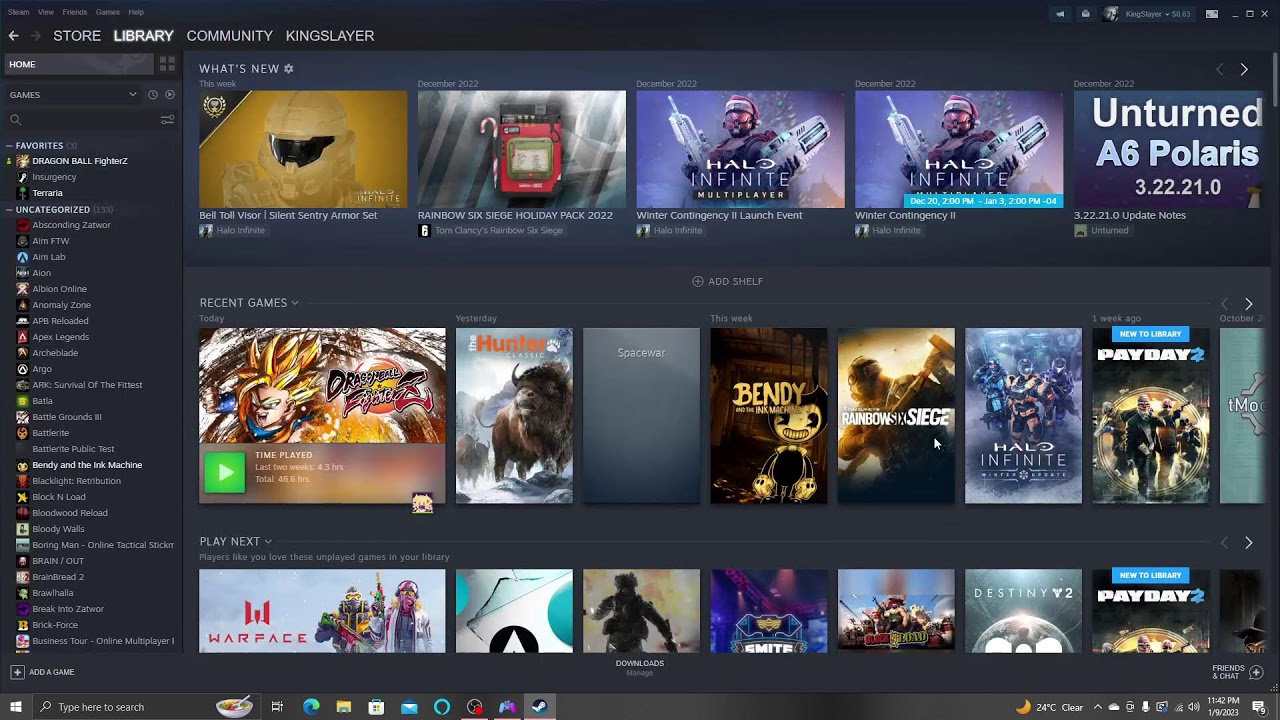Open SMITE in Play Next
Image resolution: width=1280 pixels, height=720 pixels.
(768, 611)
